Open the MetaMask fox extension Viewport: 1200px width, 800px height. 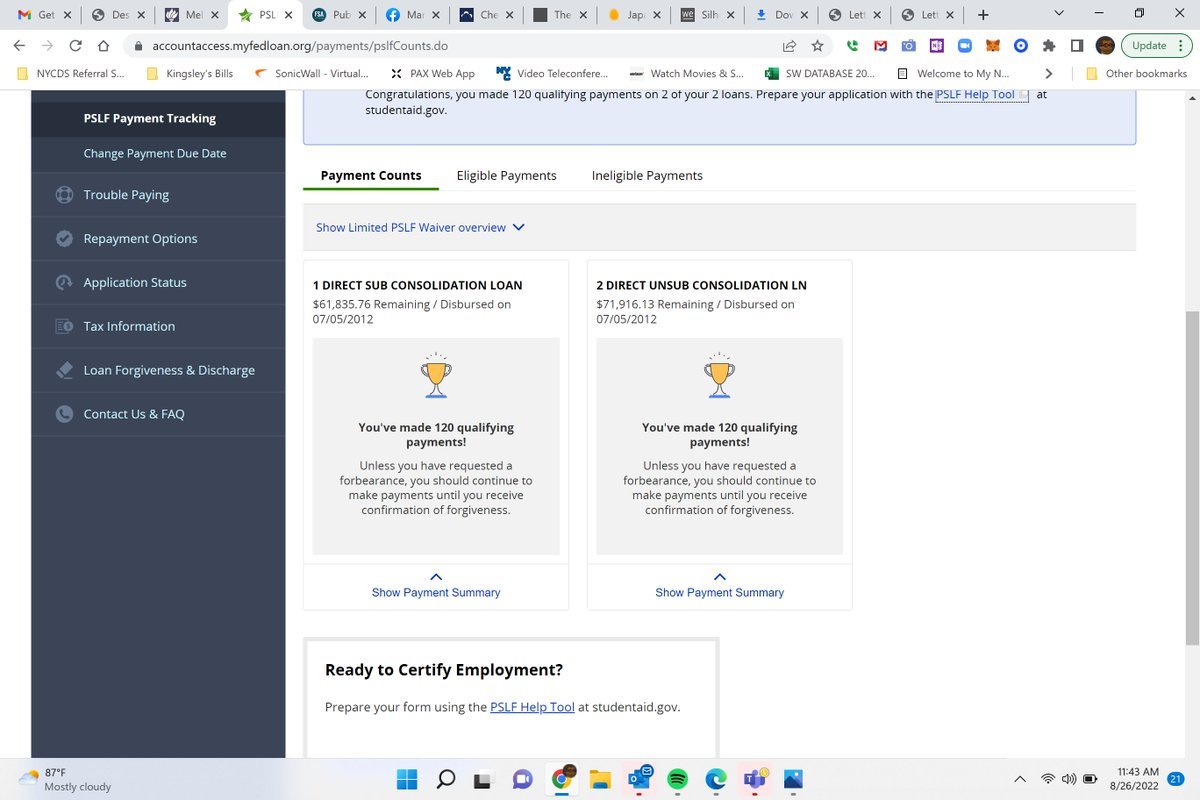tap(993, 46)
